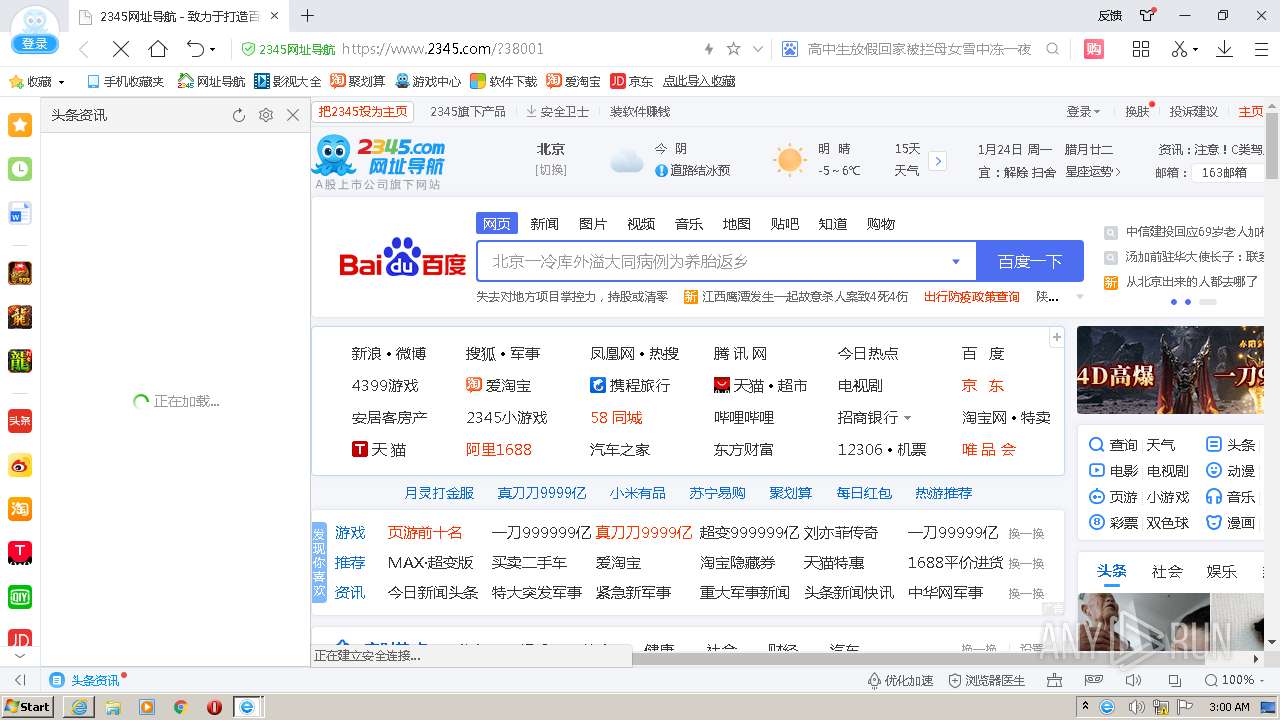Open the scissors screenshot tool
This screenshot has width=1280, height=720.
[1179, 49]
